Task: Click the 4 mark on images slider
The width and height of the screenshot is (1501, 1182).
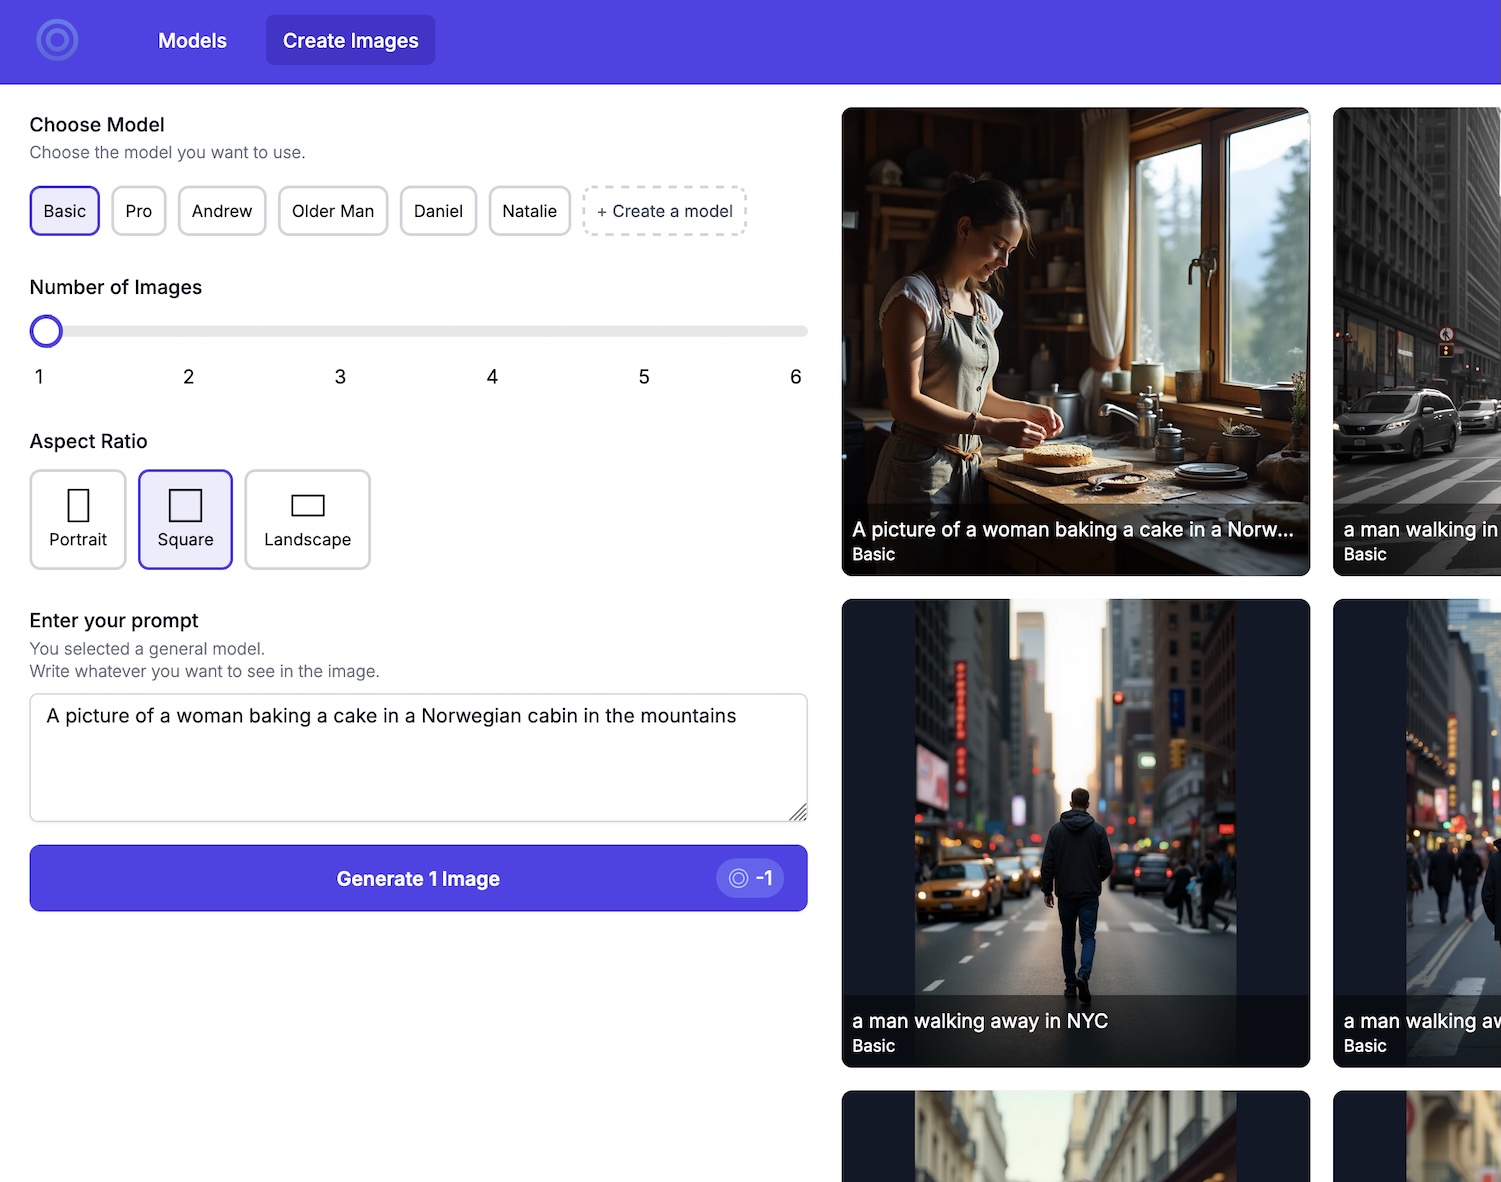Action: [x=492, y=377]
